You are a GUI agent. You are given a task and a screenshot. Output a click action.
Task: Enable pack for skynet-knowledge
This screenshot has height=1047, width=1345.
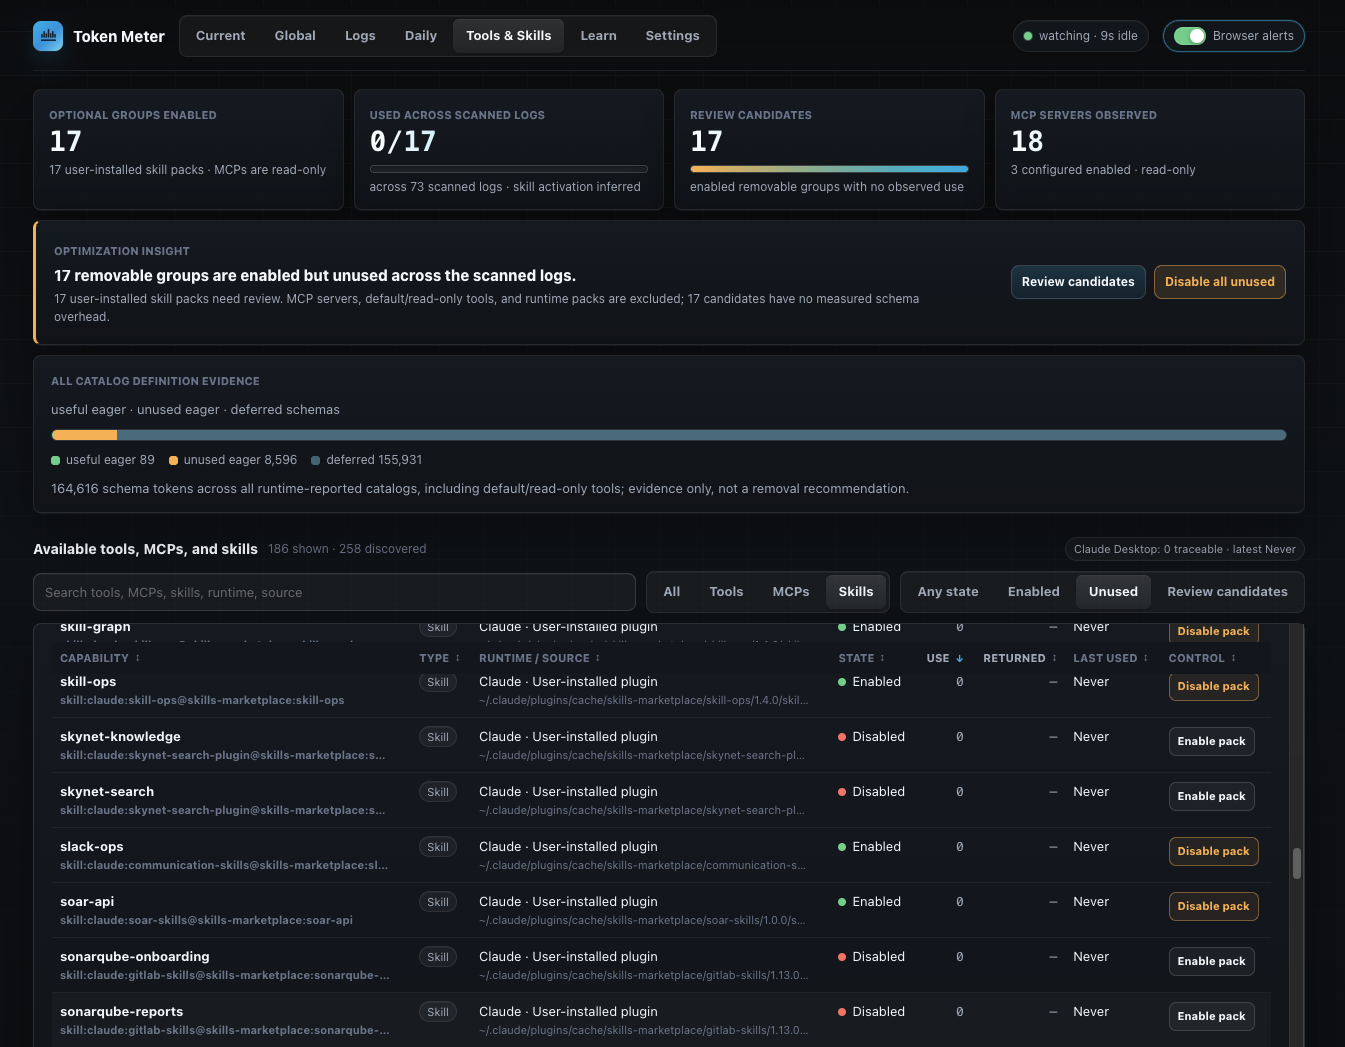pos(1211,741)
